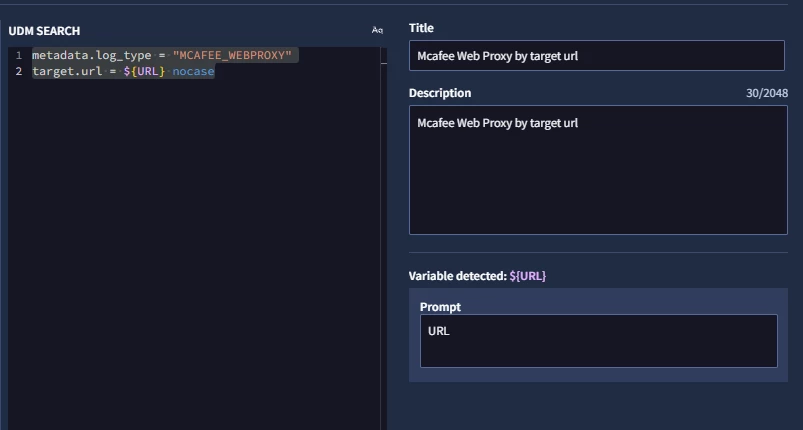The width and height of the screenshot is (803, 430).
Task: Click the Prompt label
Action: coord(440,307)
